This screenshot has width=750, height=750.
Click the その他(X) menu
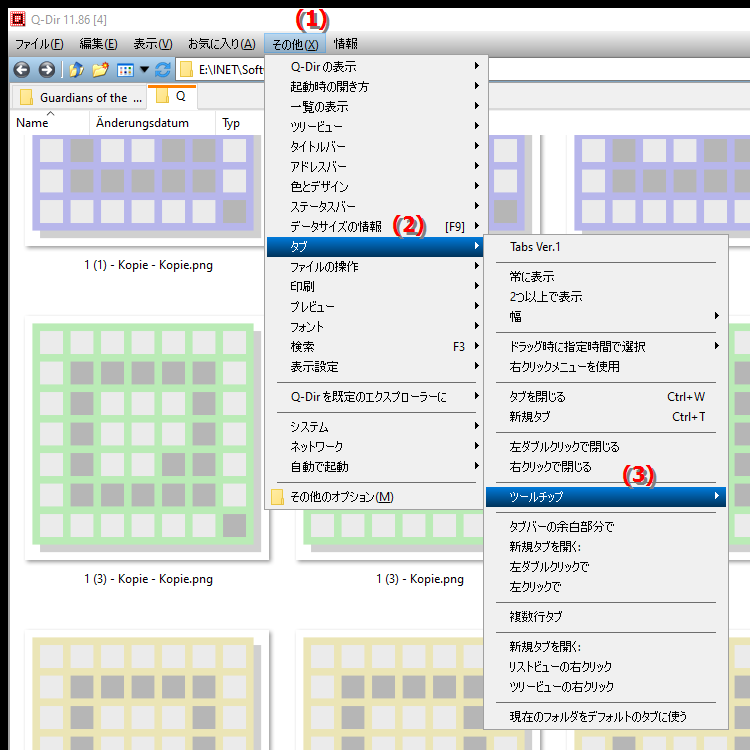tap(295, 44)
